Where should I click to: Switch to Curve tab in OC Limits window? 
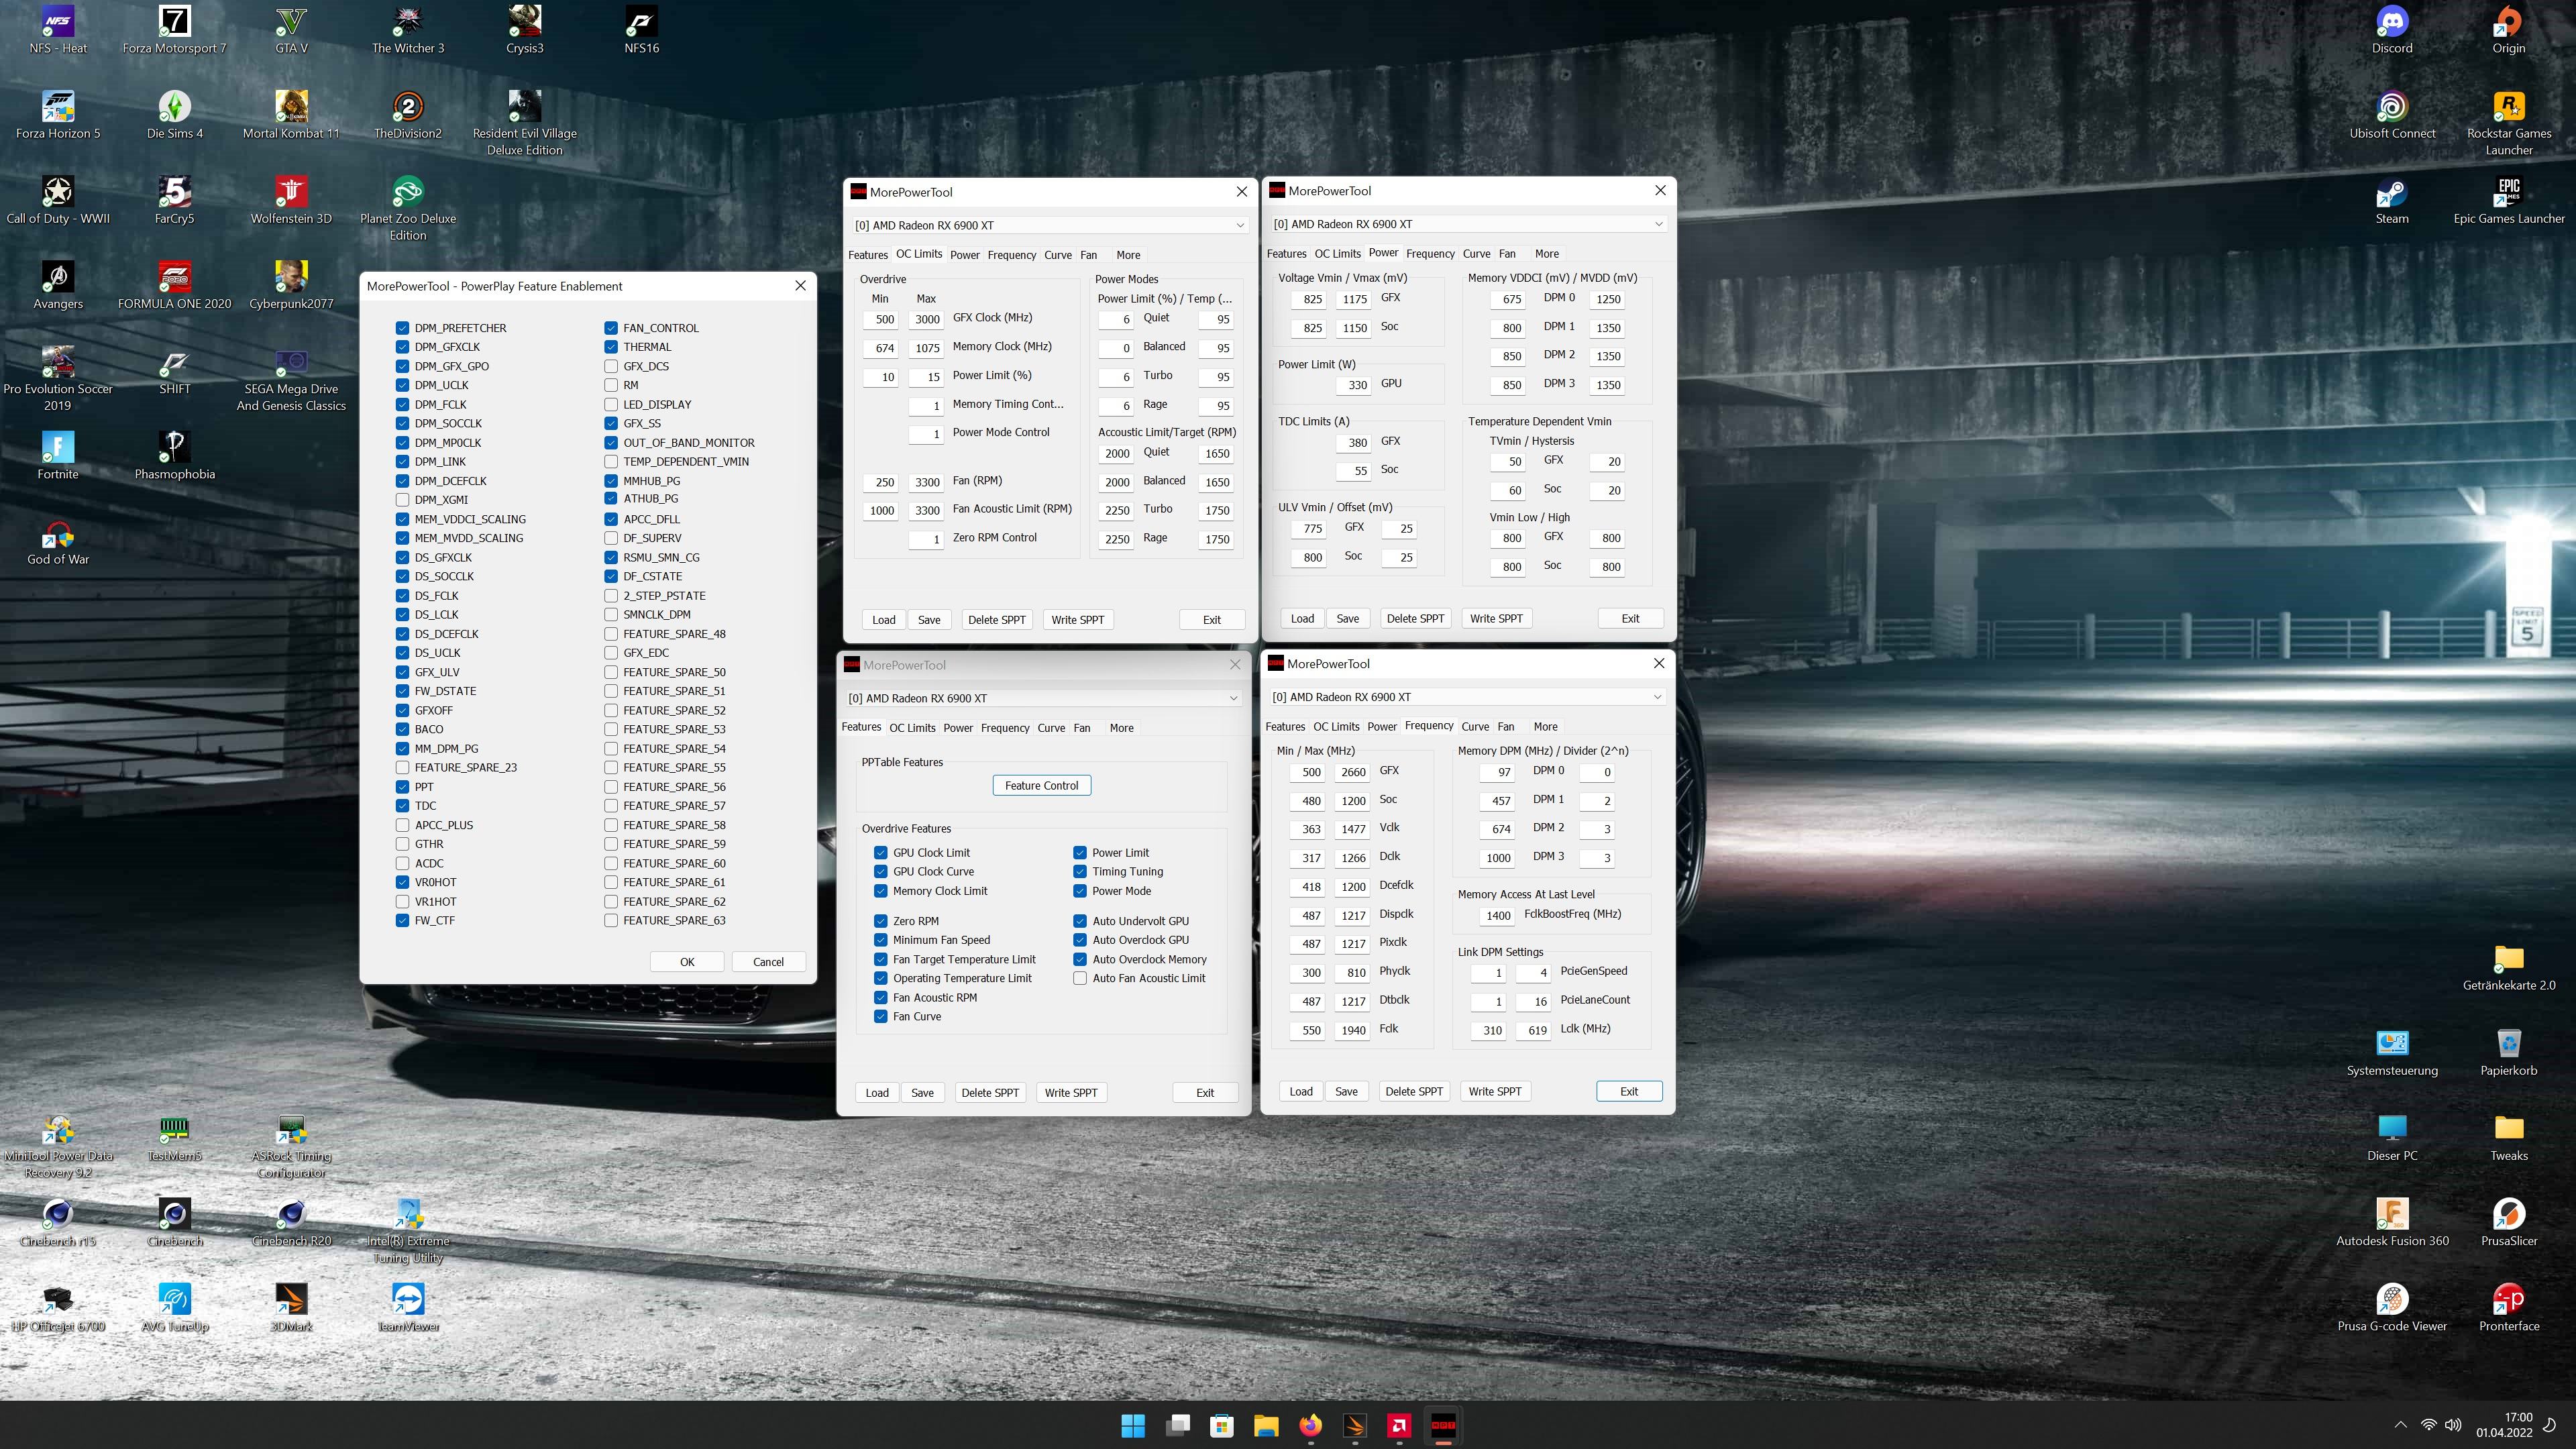point(1058,255)
